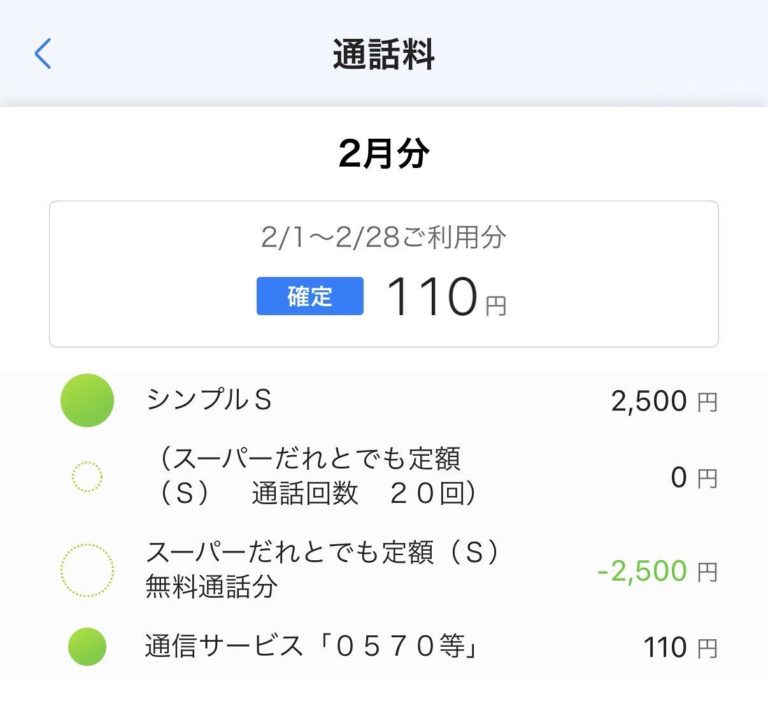Click green circle beside 通信サービス「0570等」
The height and width of the screenshot is (713, 768).
(x=87, y=647)
